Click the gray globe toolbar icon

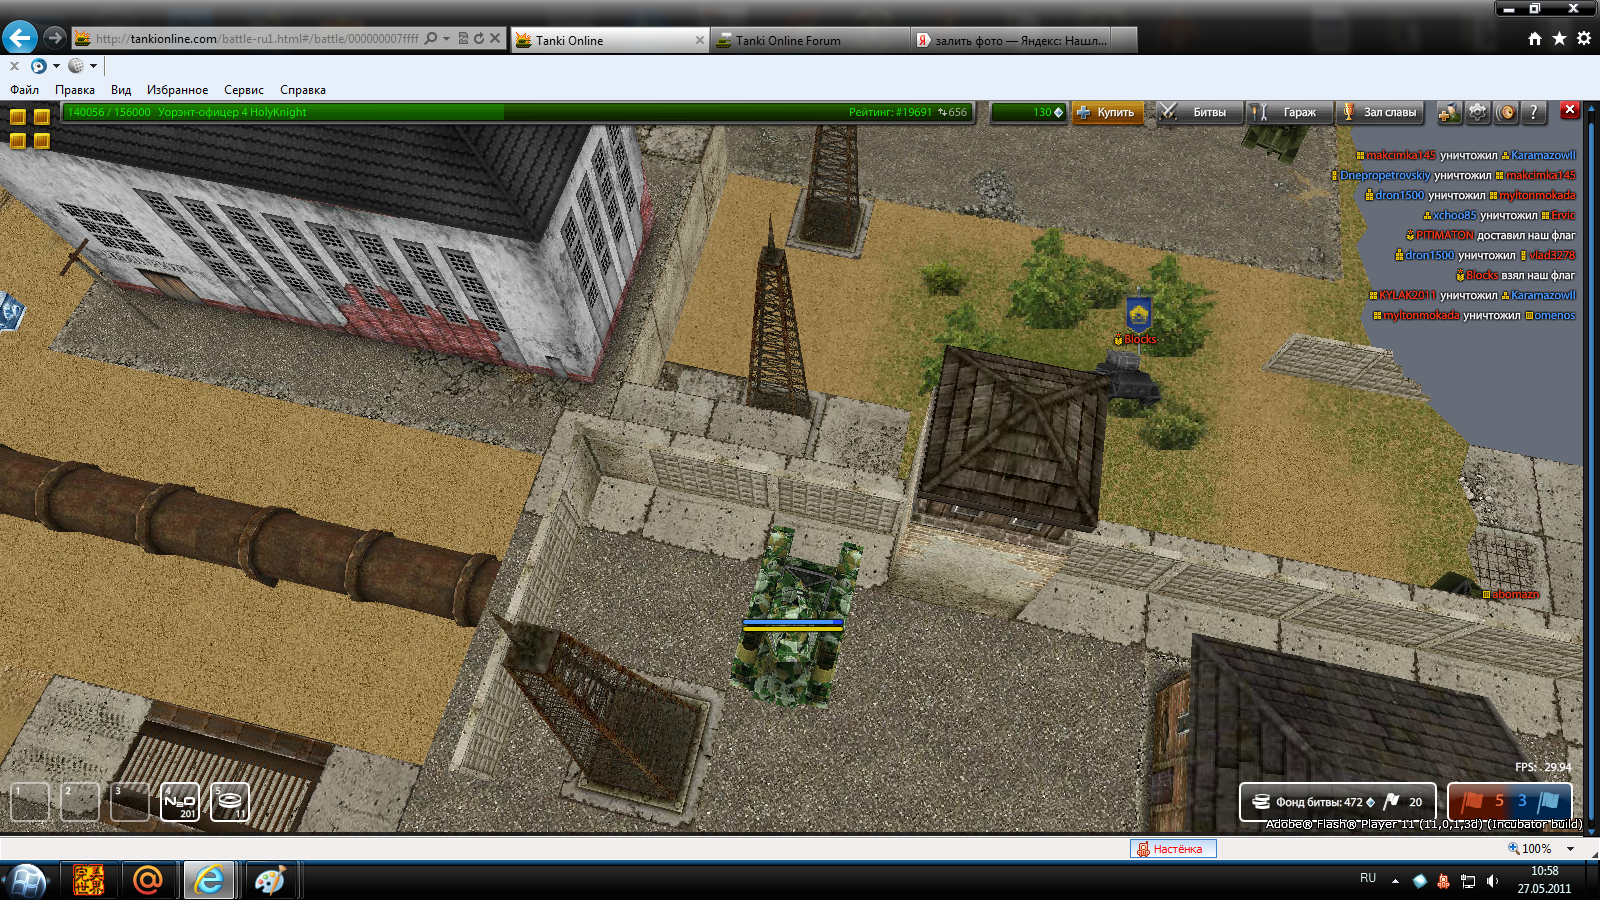(76, 66)
